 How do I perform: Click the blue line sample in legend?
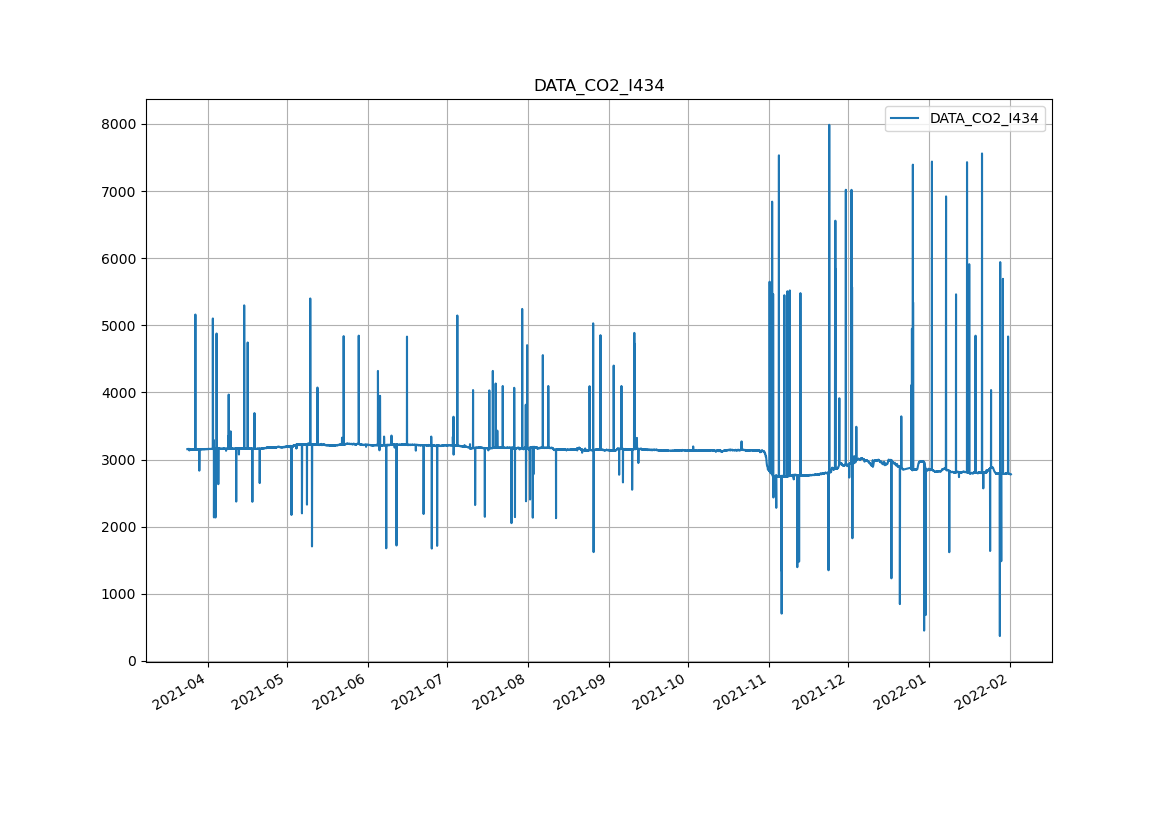click(906, 118)
